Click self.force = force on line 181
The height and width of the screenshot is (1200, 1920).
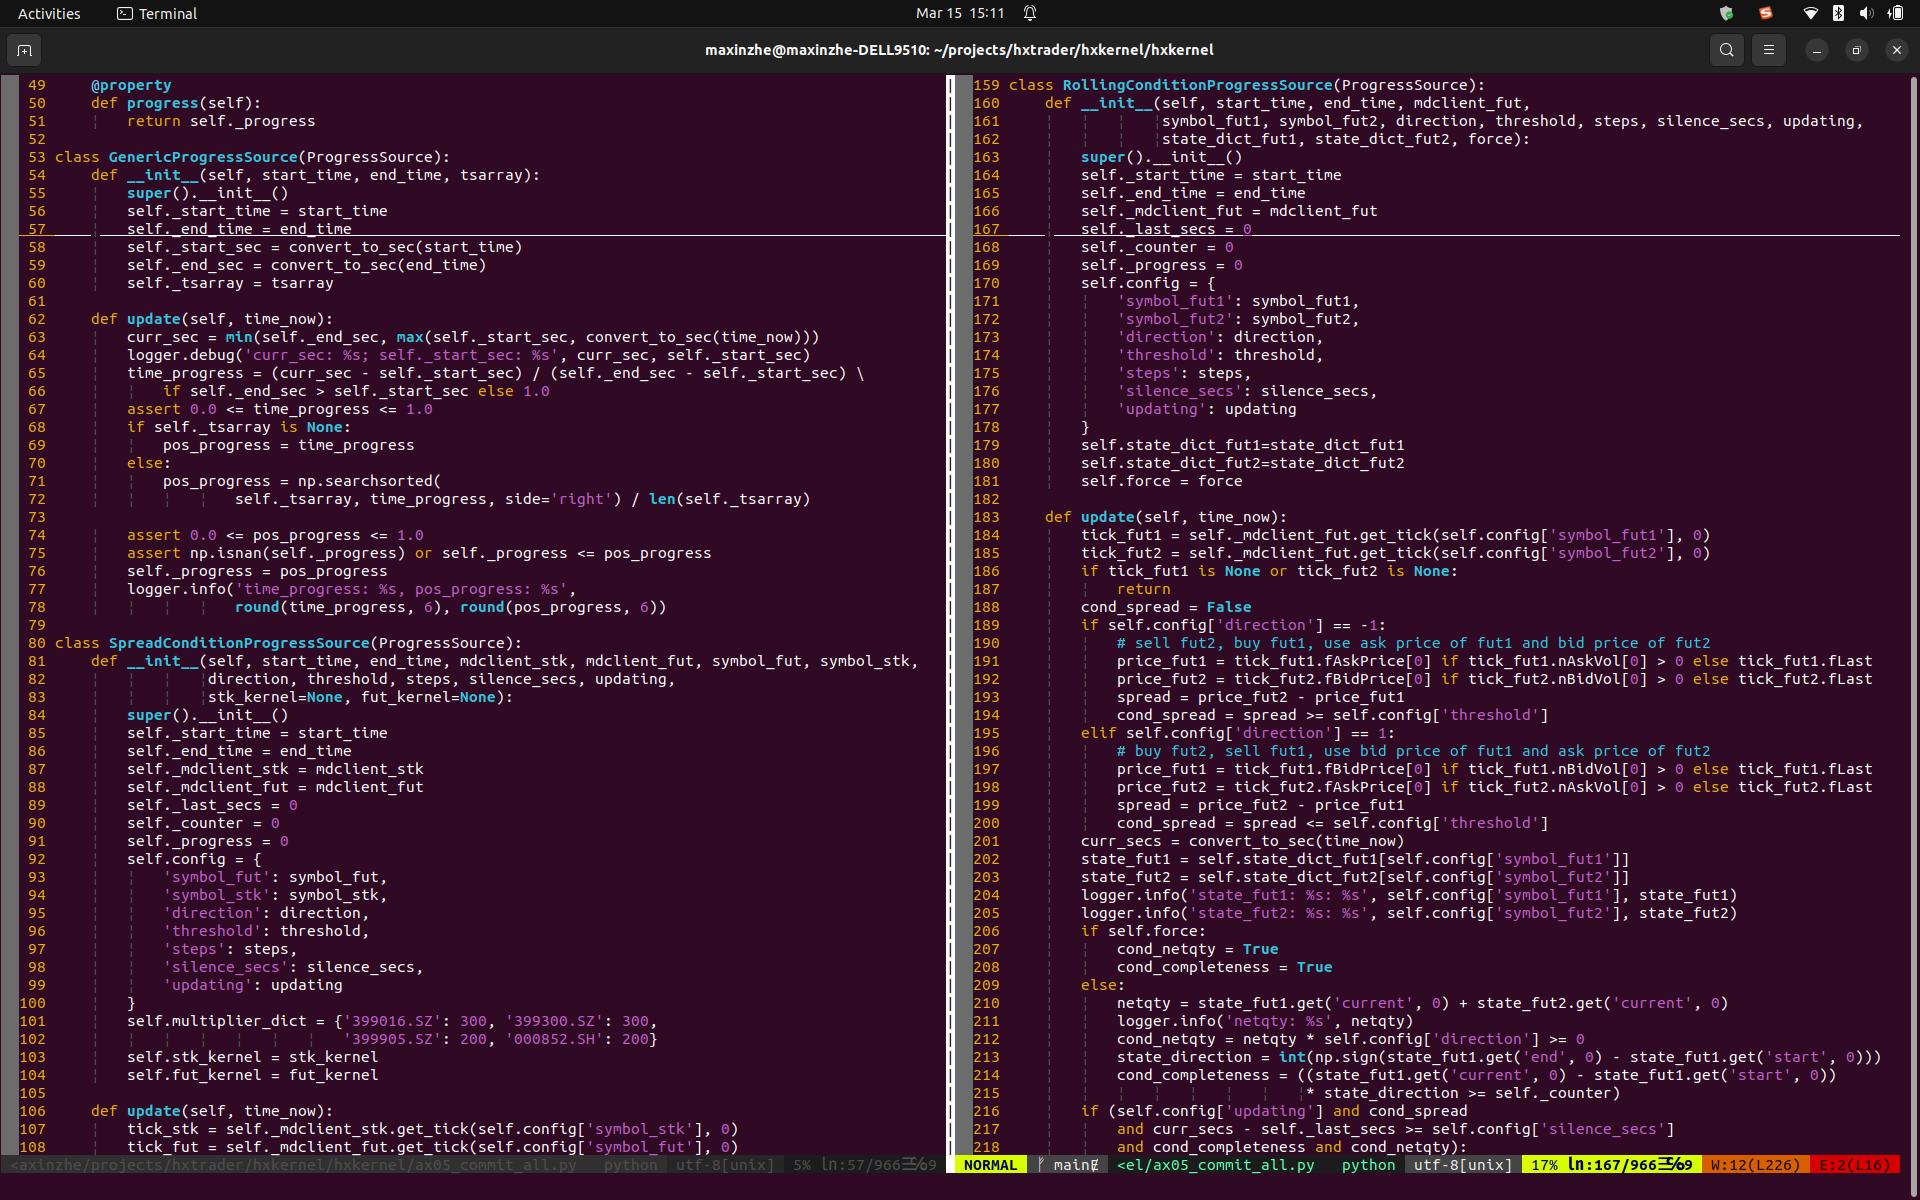click(1161, 481)
